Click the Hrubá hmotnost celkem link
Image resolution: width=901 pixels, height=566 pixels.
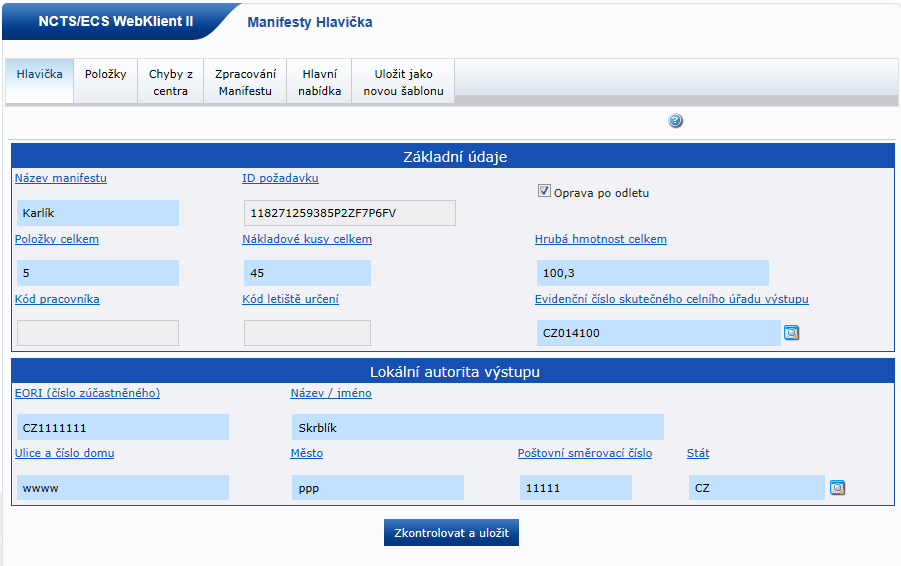click(x=600, y=239)
